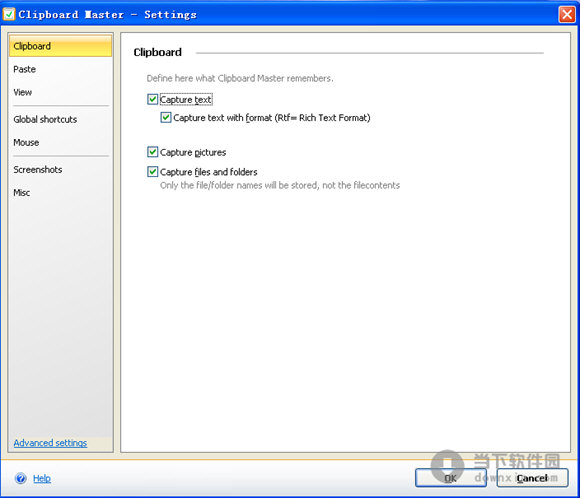Viewport: 580px width, 498px height.
Task: Toggle Capture text with format checkbox
Action: (x=166, y=117)
